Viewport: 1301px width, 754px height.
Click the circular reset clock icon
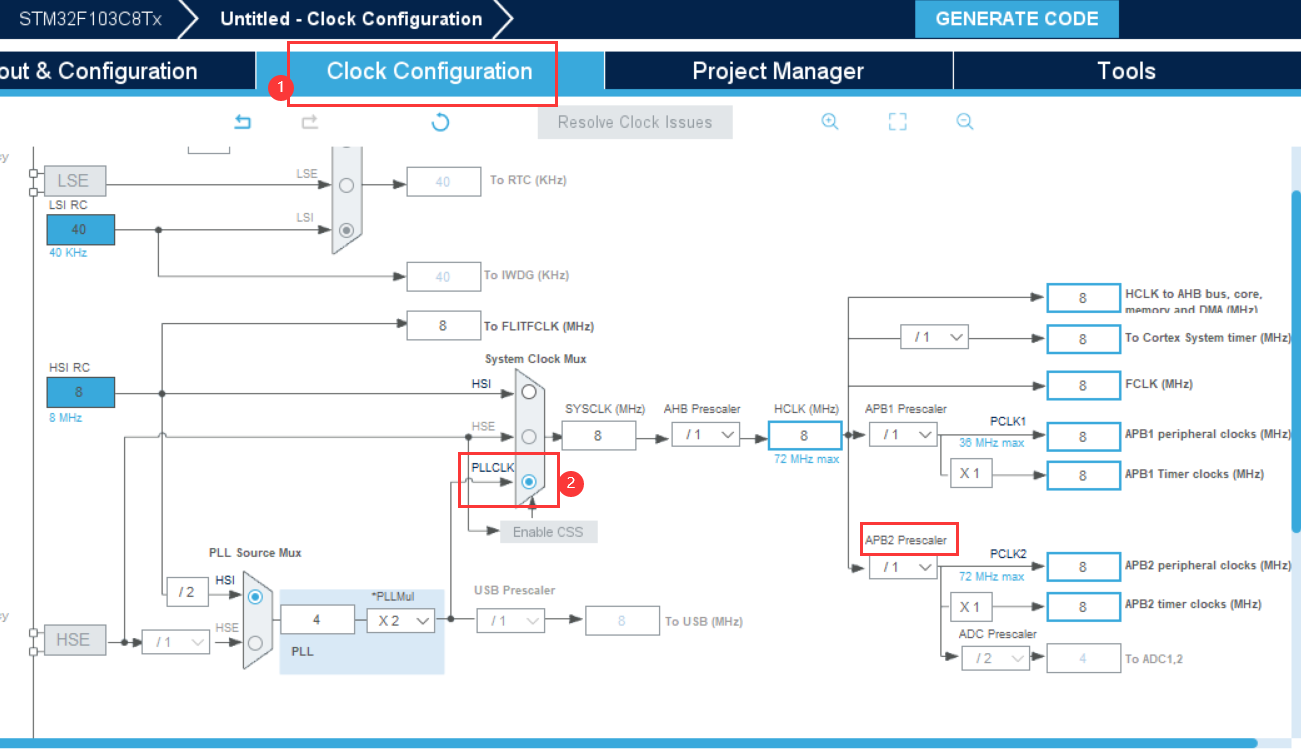(x=440, y=122)
